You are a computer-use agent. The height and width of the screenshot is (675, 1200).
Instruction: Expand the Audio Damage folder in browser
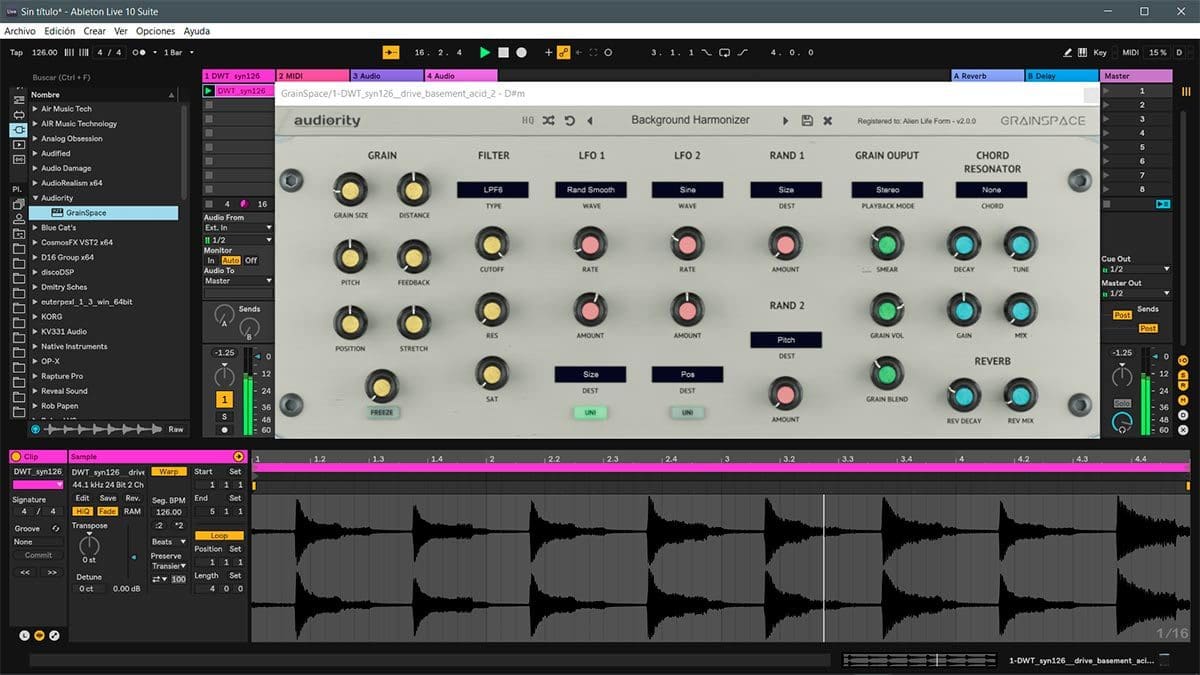click(x=35, y=168)
